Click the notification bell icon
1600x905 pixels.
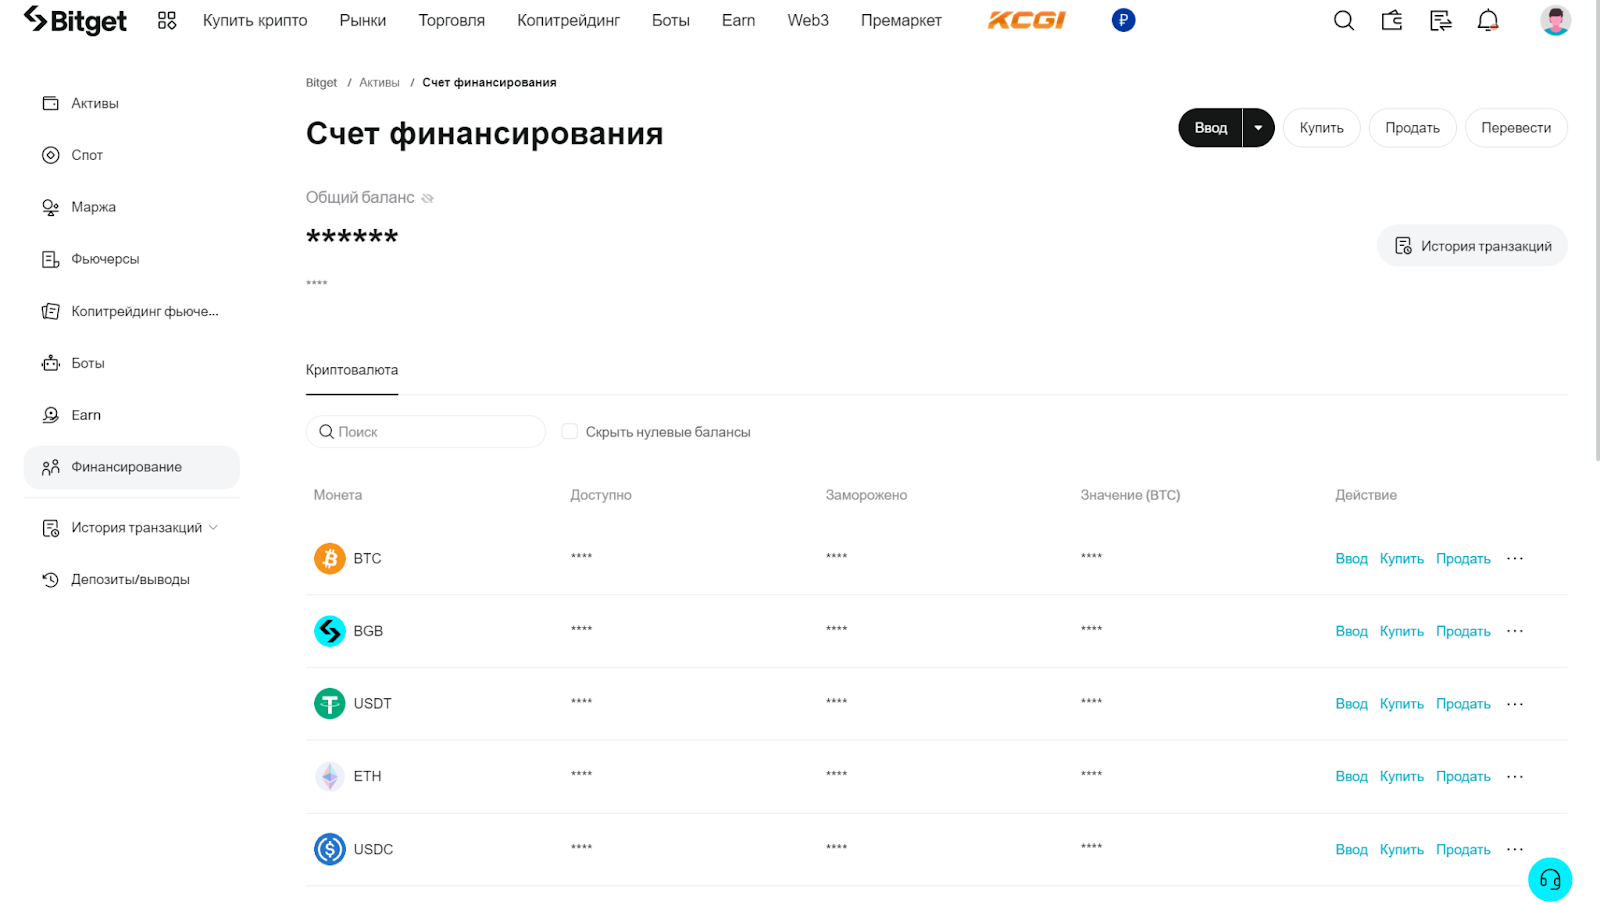click(x=1488, y=20)
